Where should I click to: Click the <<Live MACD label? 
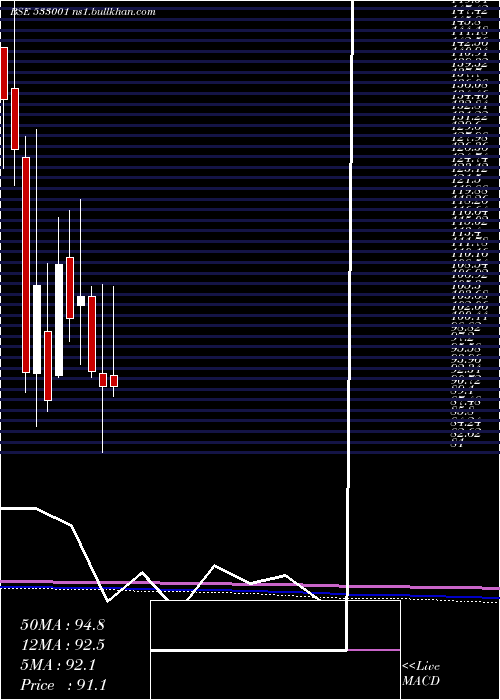(x=421, y=674)
